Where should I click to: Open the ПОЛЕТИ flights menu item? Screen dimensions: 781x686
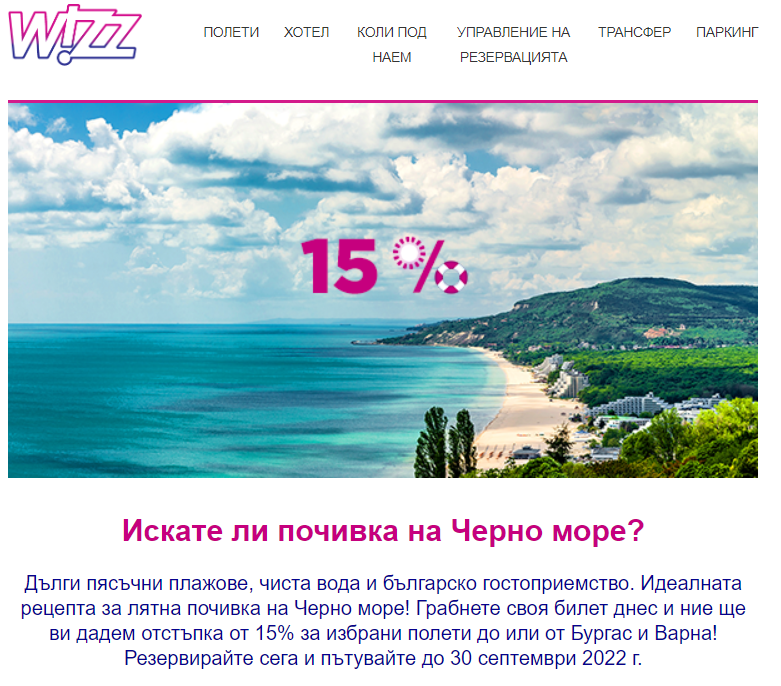pos(231,32)
